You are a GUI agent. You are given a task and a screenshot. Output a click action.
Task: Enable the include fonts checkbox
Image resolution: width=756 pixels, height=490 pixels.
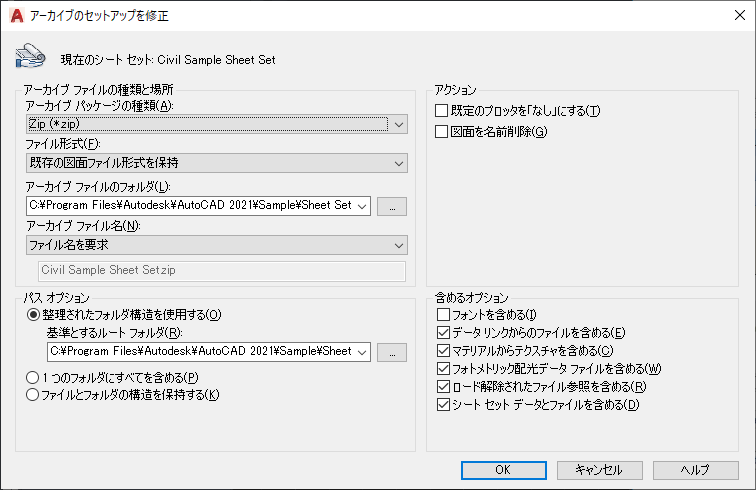[x=443, y=314]
